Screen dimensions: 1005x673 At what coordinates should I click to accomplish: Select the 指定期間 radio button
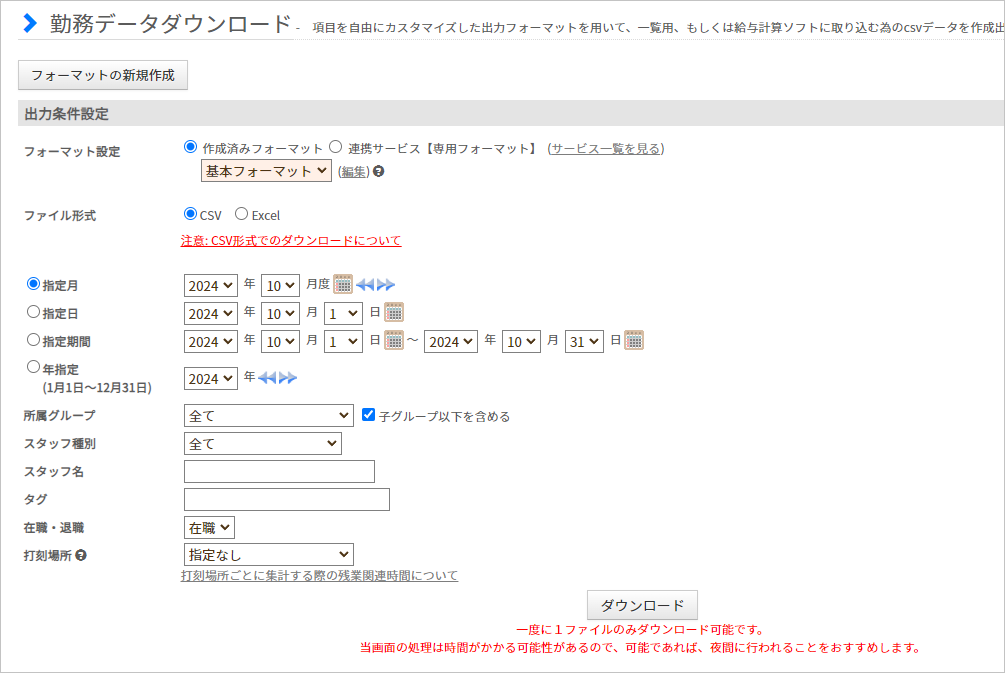34,340
